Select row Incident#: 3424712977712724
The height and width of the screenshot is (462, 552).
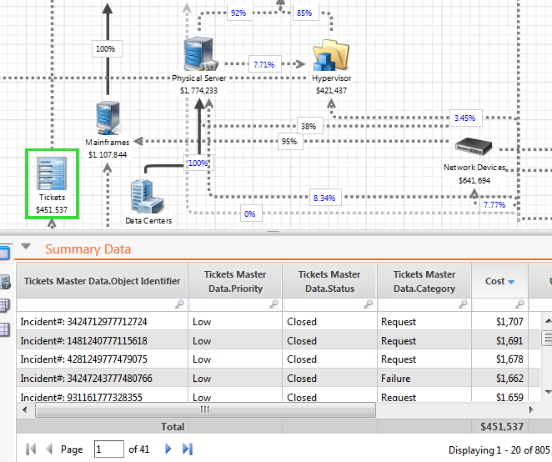pos(278,321)
